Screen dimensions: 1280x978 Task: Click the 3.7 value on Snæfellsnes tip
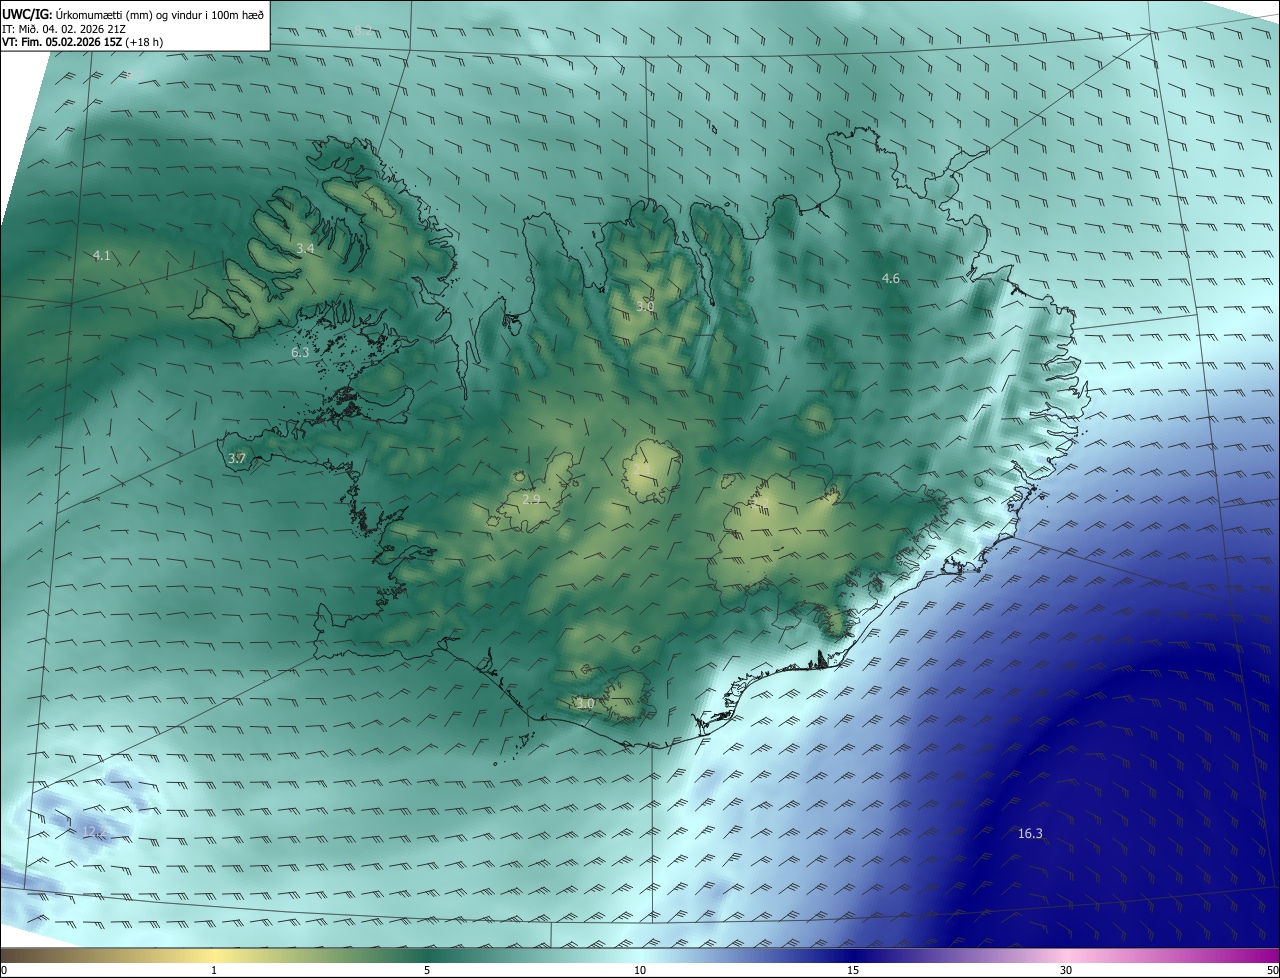[237, 458]
